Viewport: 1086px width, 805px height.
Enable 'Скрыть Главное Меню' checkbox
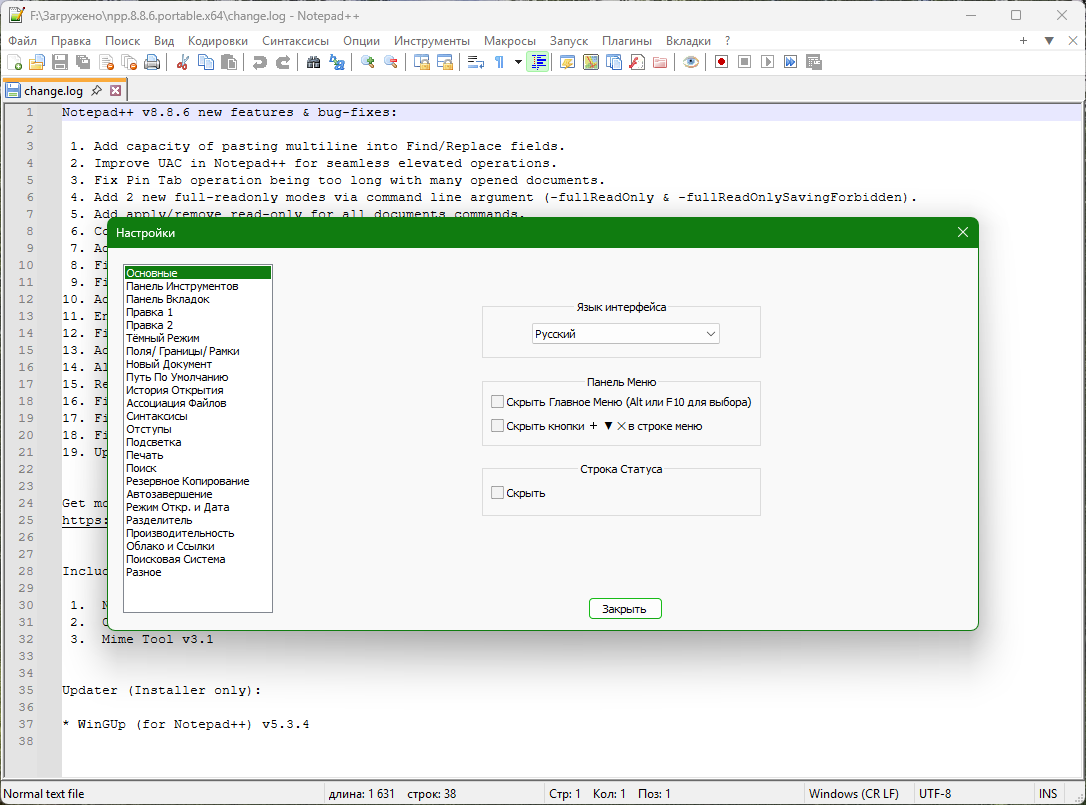click(x=497, y=402)
